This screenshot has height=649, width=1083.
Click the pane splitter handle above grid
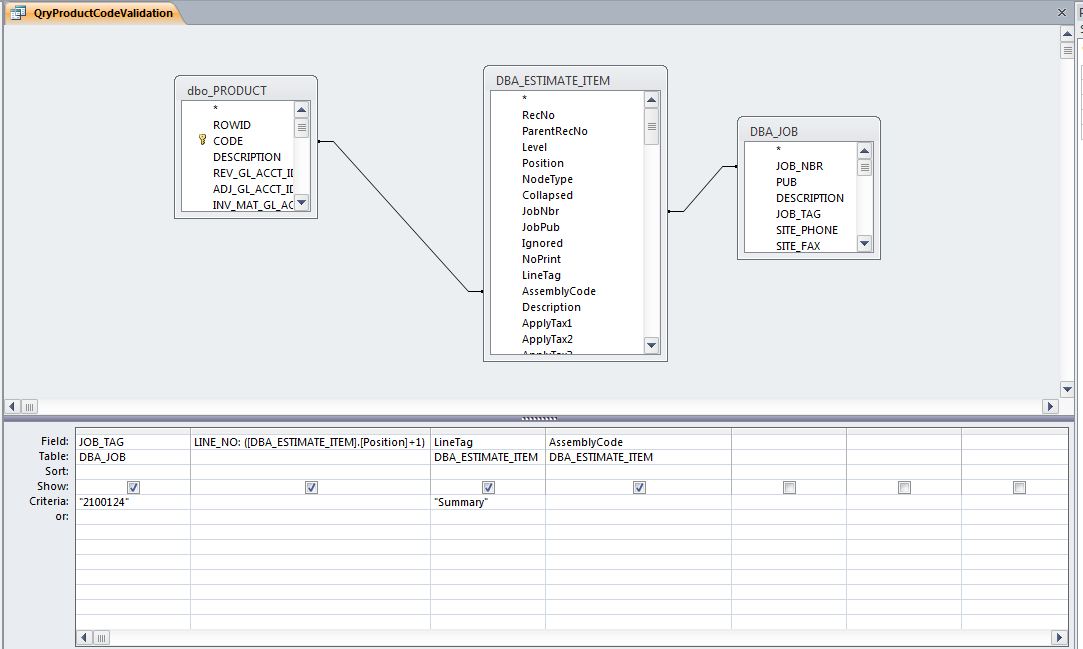[x=539, y=418]
